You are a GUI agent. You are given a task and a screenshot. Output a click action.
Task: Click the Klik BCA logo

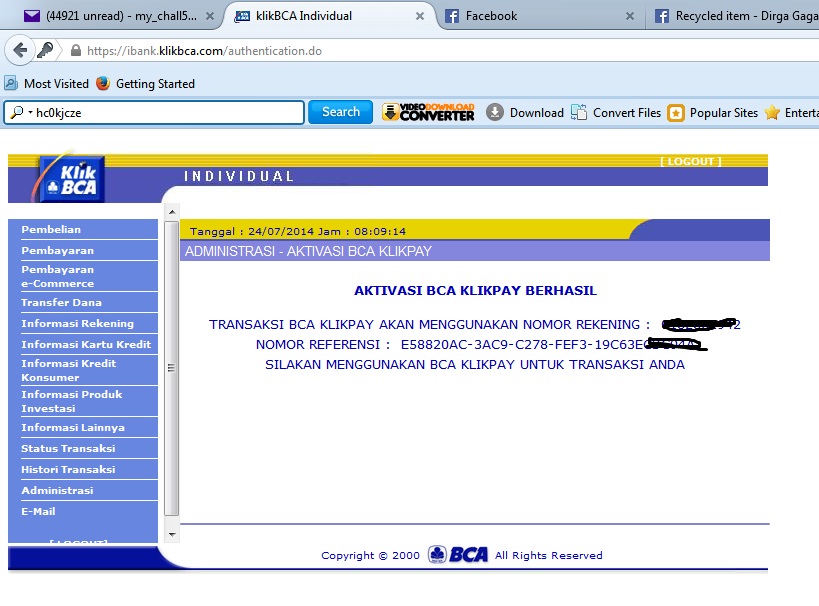[x=72, y=176]
